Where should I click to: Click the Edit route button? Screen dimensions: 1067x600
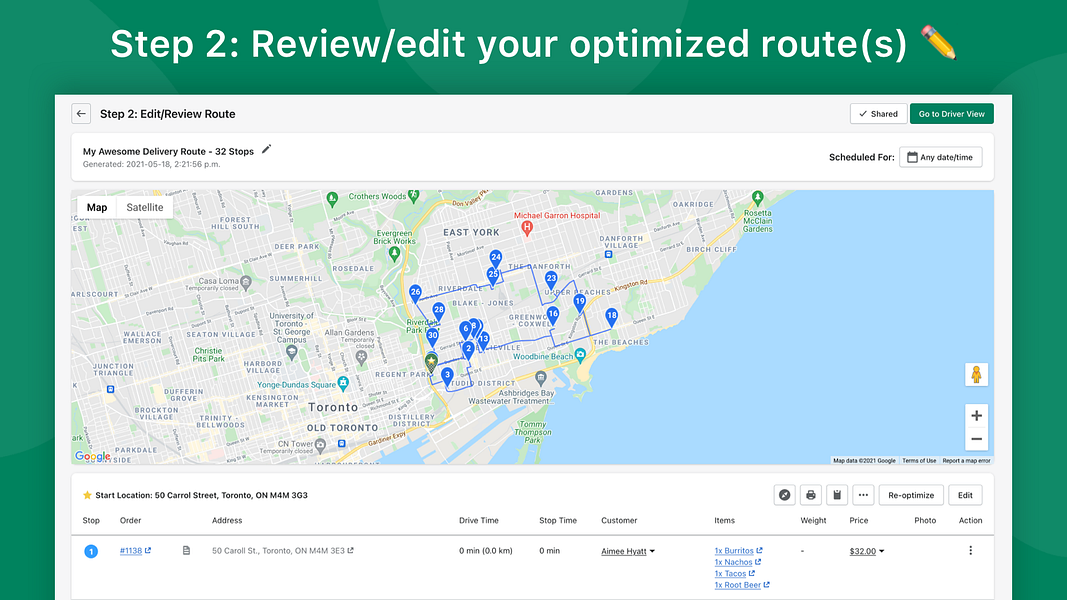click(x=965, y=495)
